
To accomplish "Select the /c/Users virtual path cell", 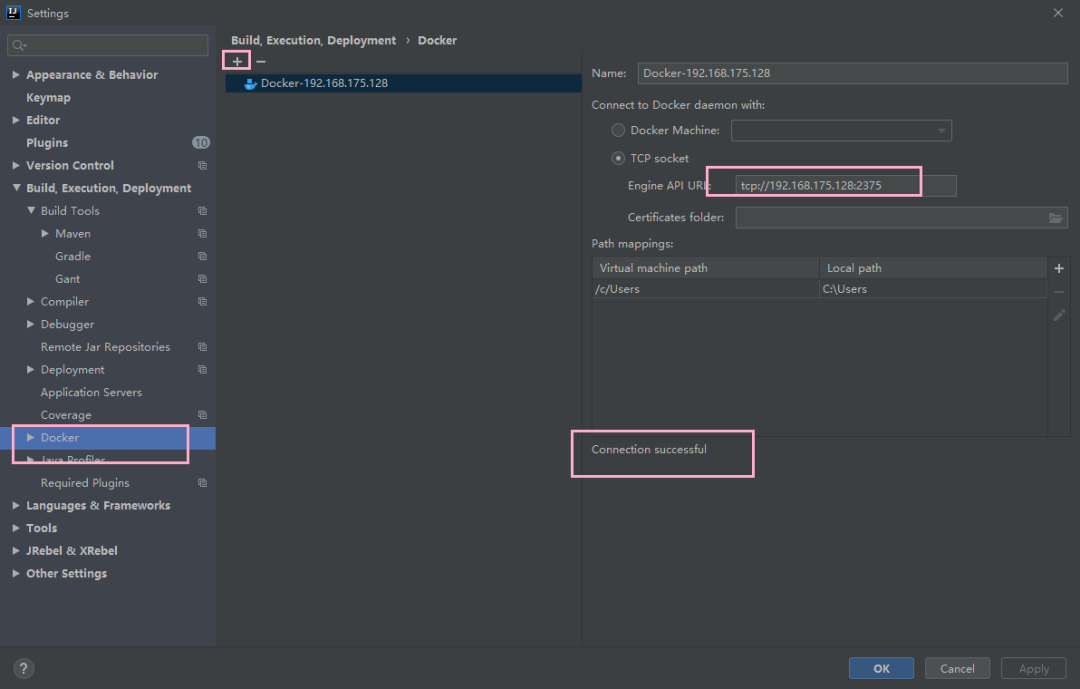I will click(x=705, y=289).
